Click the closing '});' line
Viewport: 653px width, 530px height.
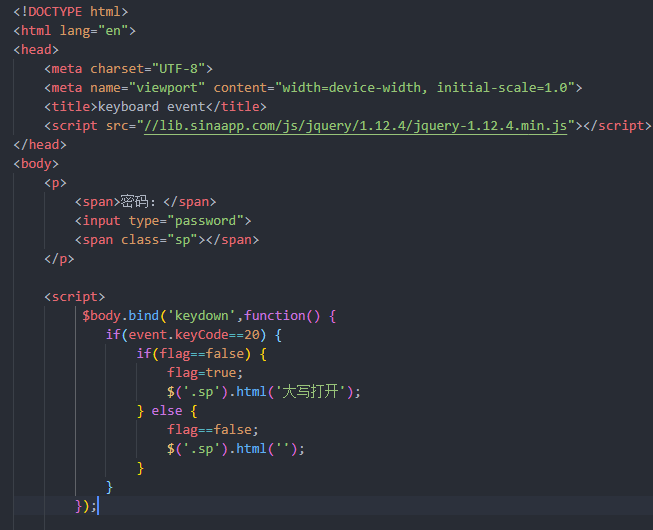tap(86, 506)
